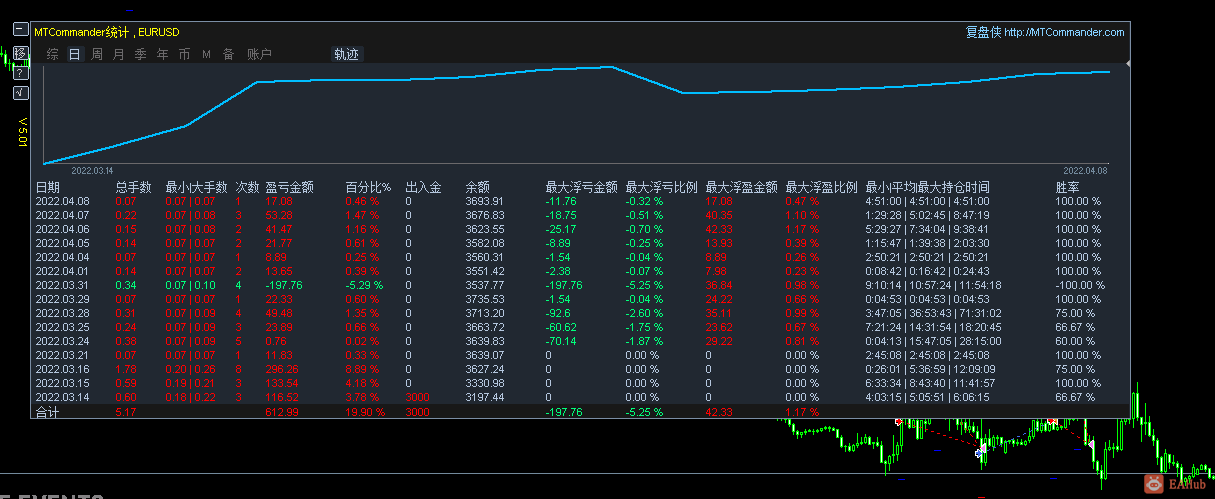1215x499 pixels.
Task: Select the 季 quarterly tab
Action: pyautogui.click(x=140, y=55)
